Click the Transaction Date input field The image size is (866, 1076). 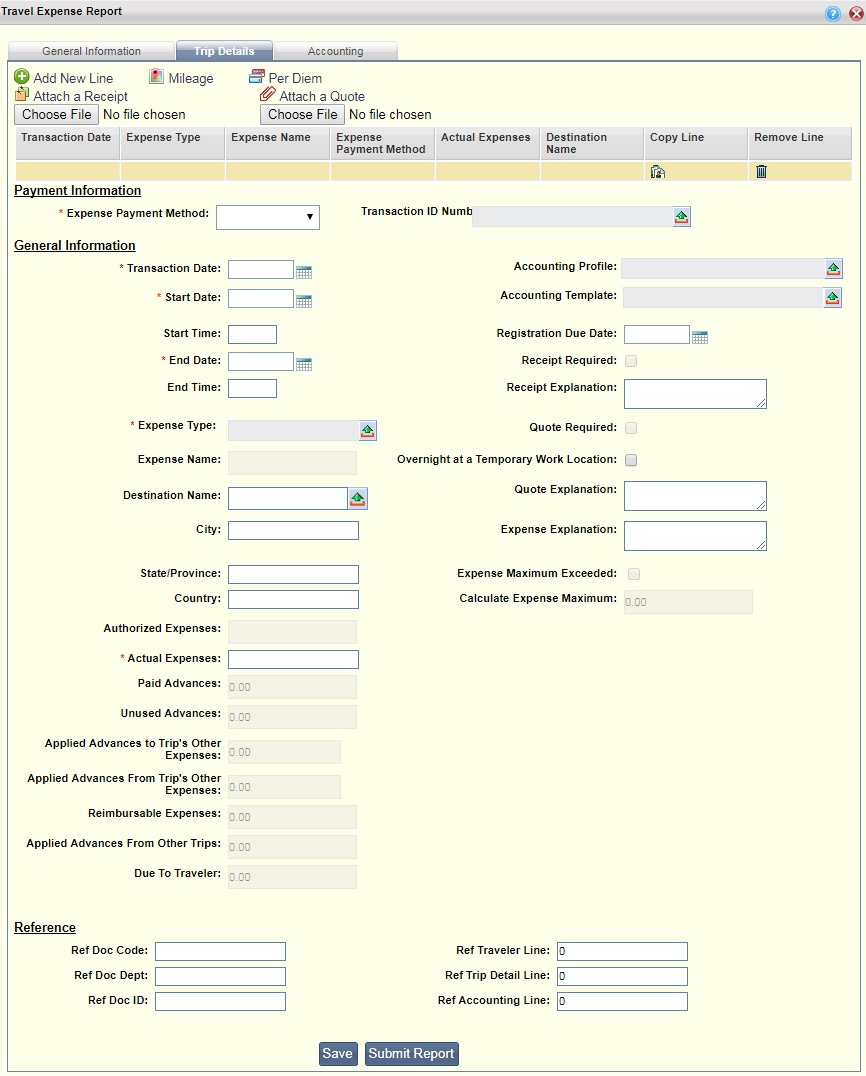pyautogui.click(x=261, y=270)
